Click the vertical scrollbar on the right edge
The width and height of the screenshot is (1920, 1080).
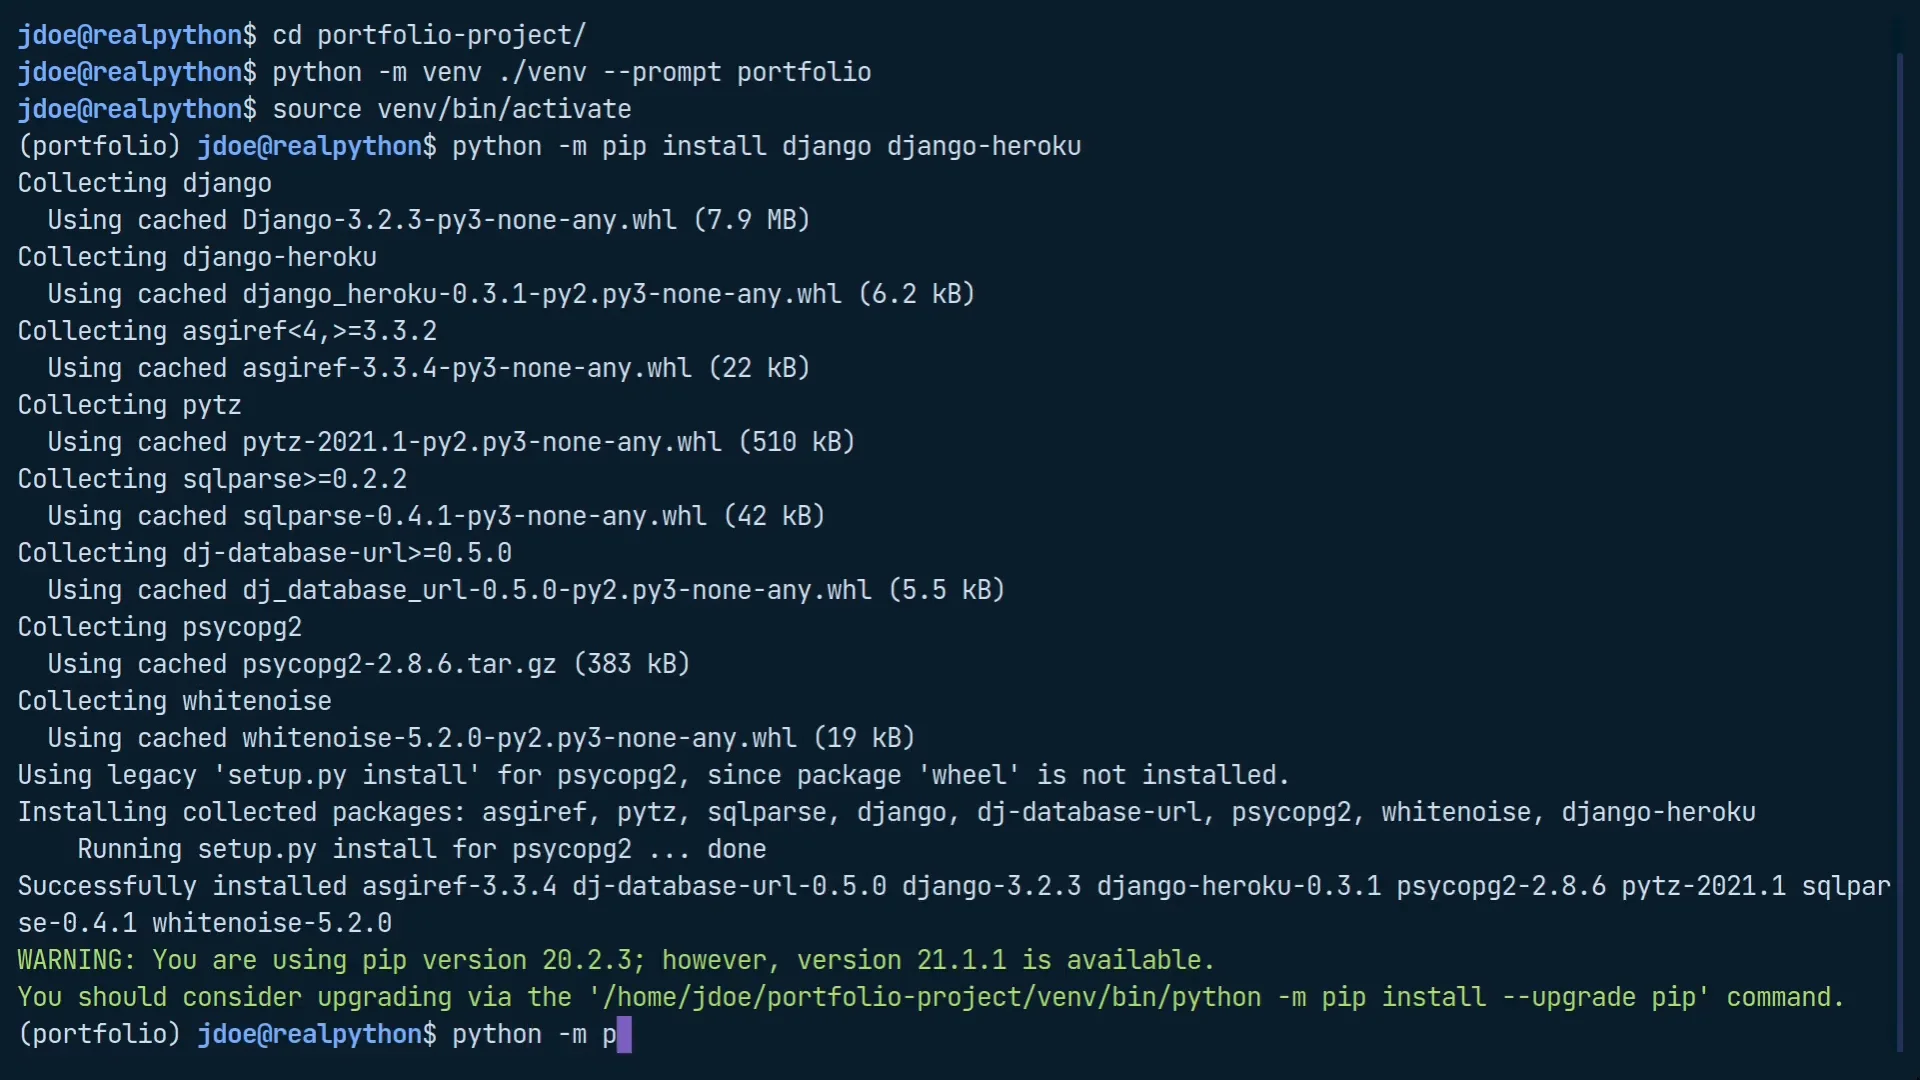[1899, 550]
